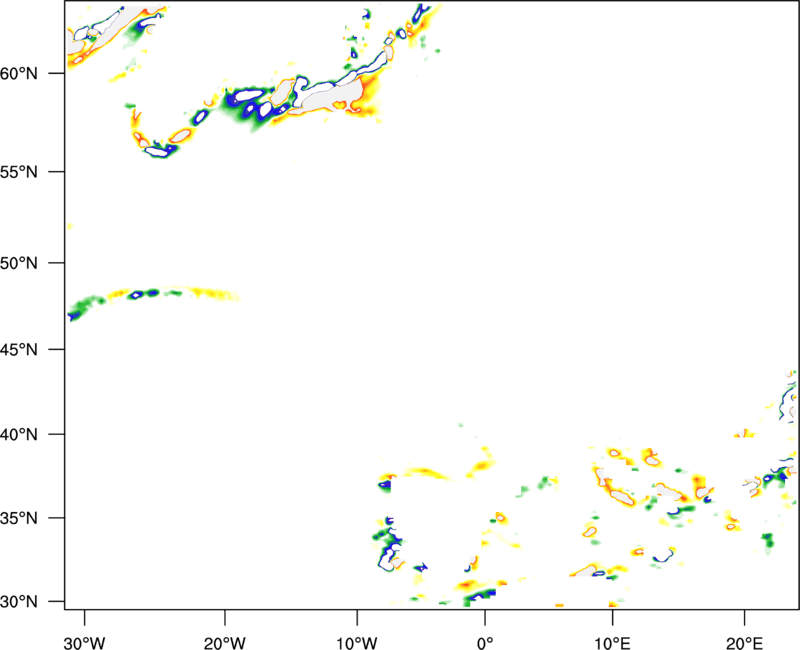Click the 50°N latitude label
The image size is (800, 650).
pyautogui.click(x=19, y=263)
